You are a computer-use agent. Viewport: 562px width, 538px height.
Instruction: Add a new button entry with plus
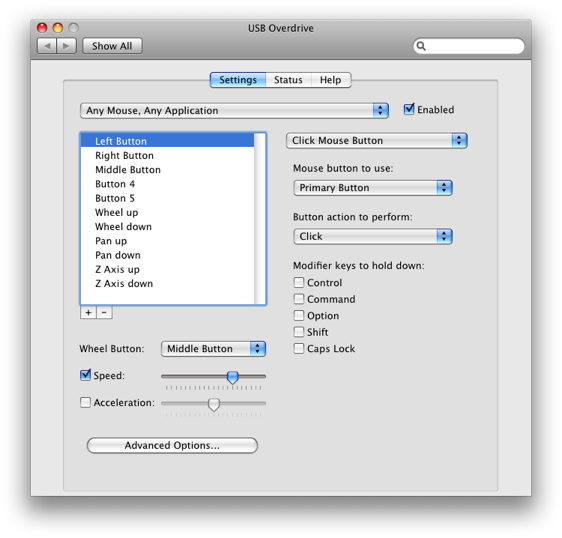88,313
